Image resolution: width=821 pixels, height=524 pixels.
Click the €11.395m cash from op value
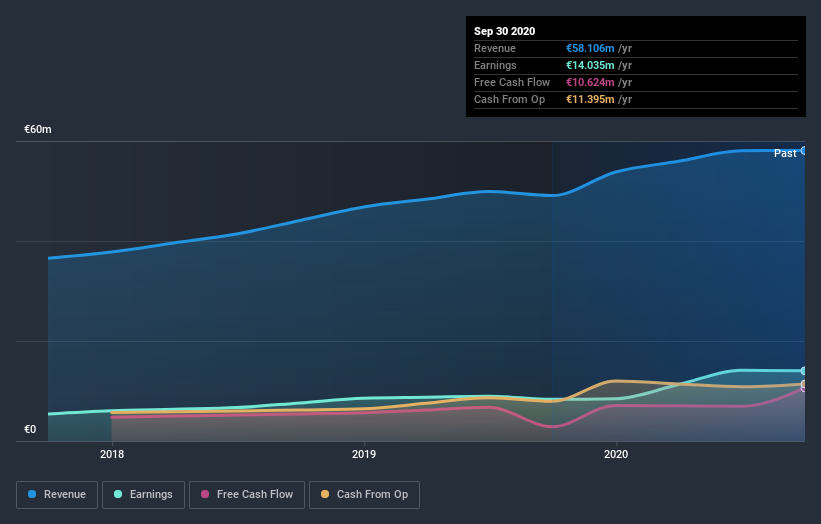[x=590, y=99]
